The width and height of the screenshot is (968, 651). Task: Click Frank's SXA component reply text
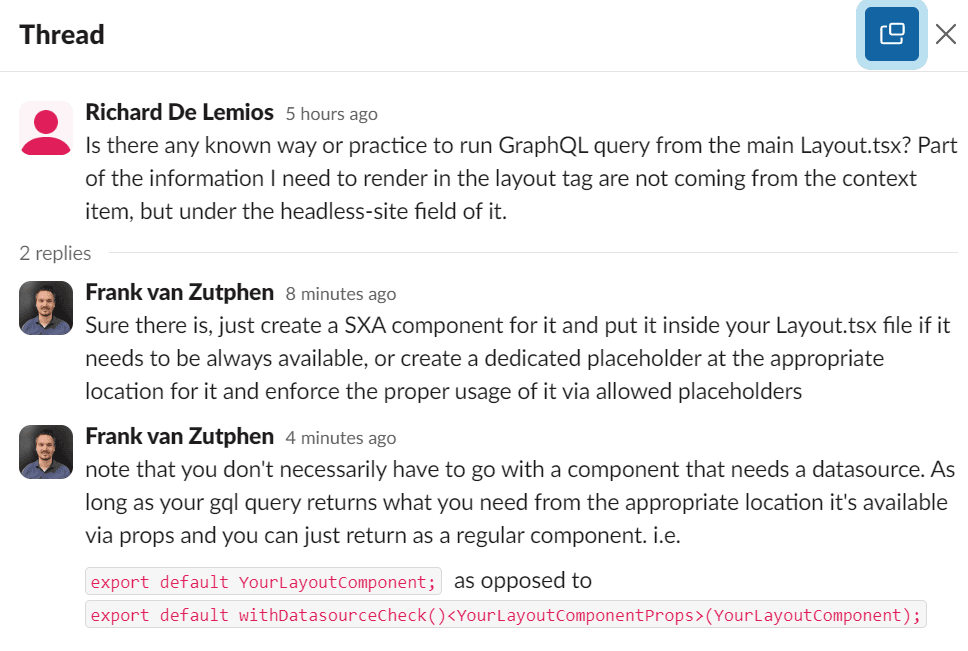(x=517, y=359)
